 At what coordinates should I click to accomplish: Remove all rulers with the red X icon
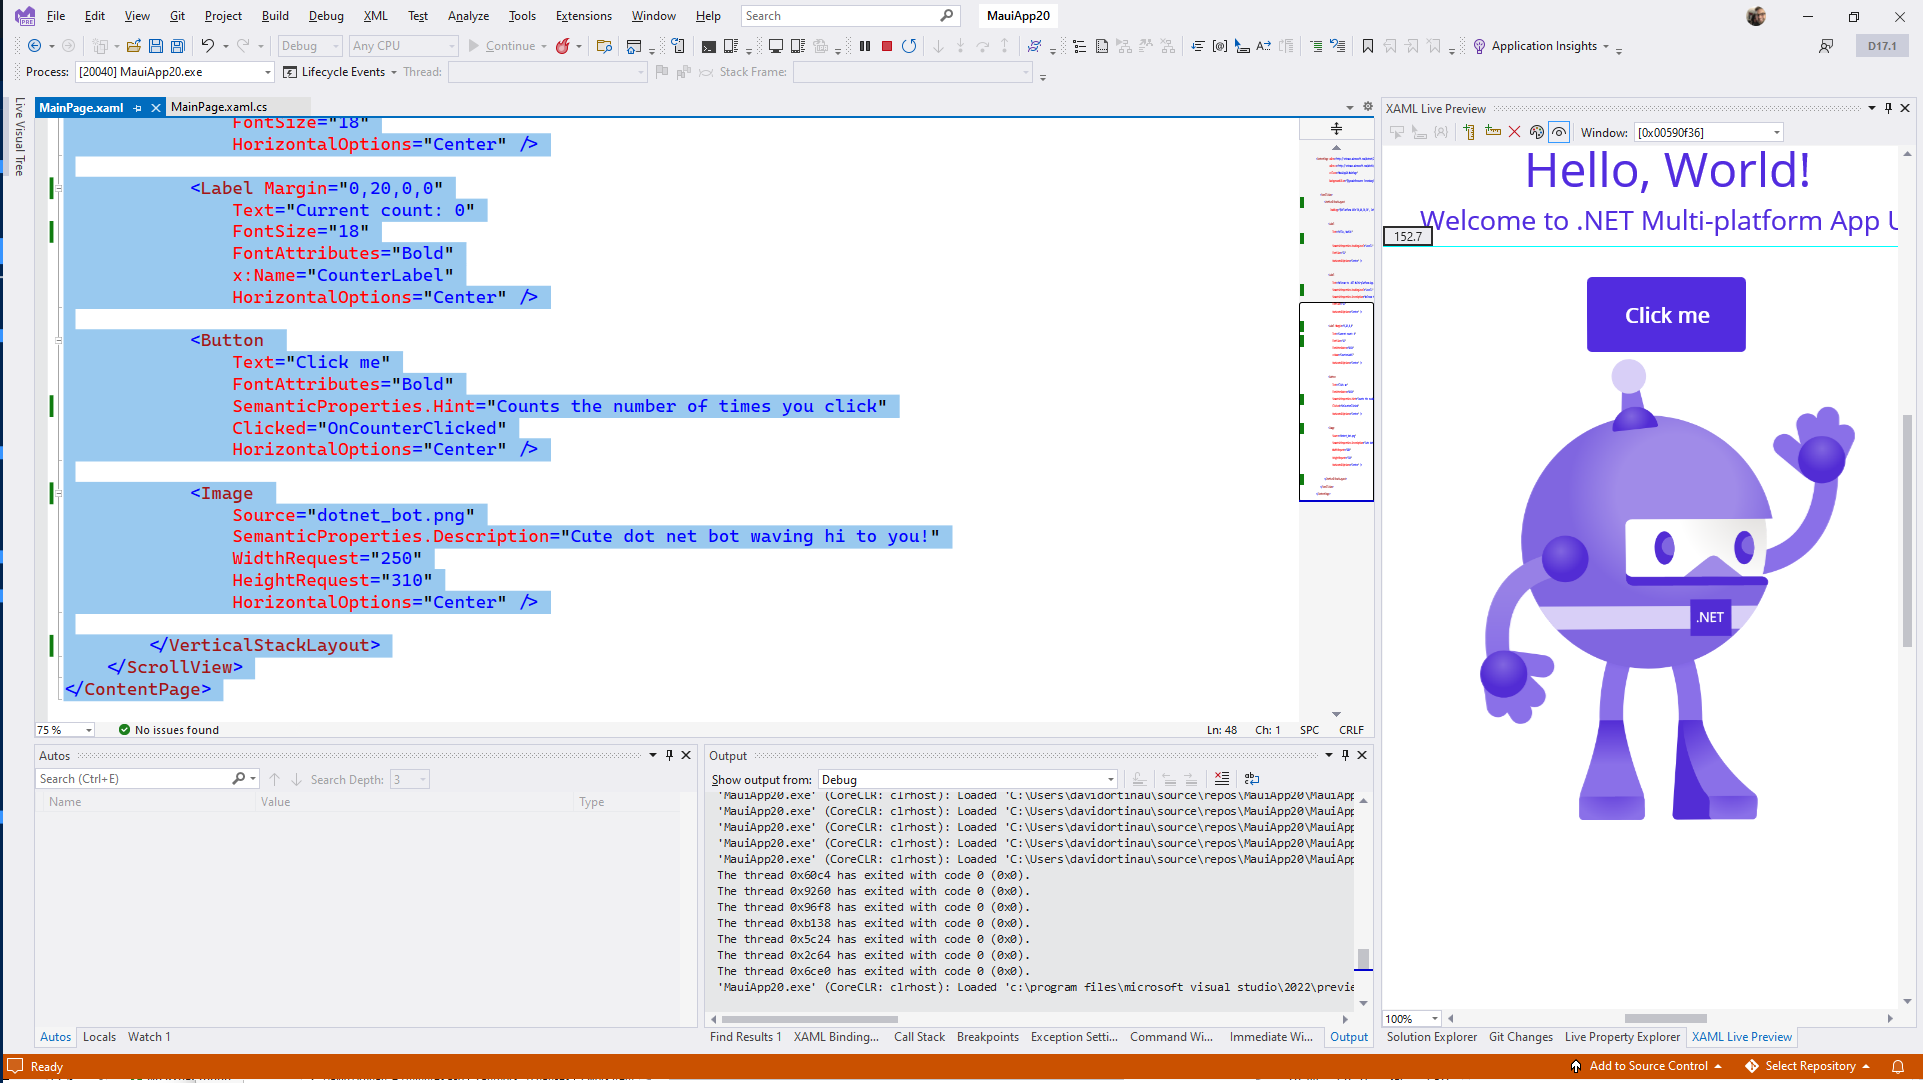coord(1514,131)
